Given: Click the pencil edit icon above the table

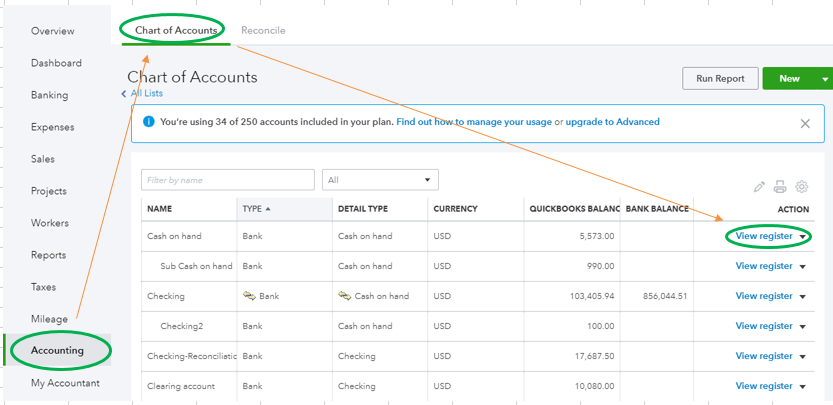Looking at the screenshot, I should [759, 186].
